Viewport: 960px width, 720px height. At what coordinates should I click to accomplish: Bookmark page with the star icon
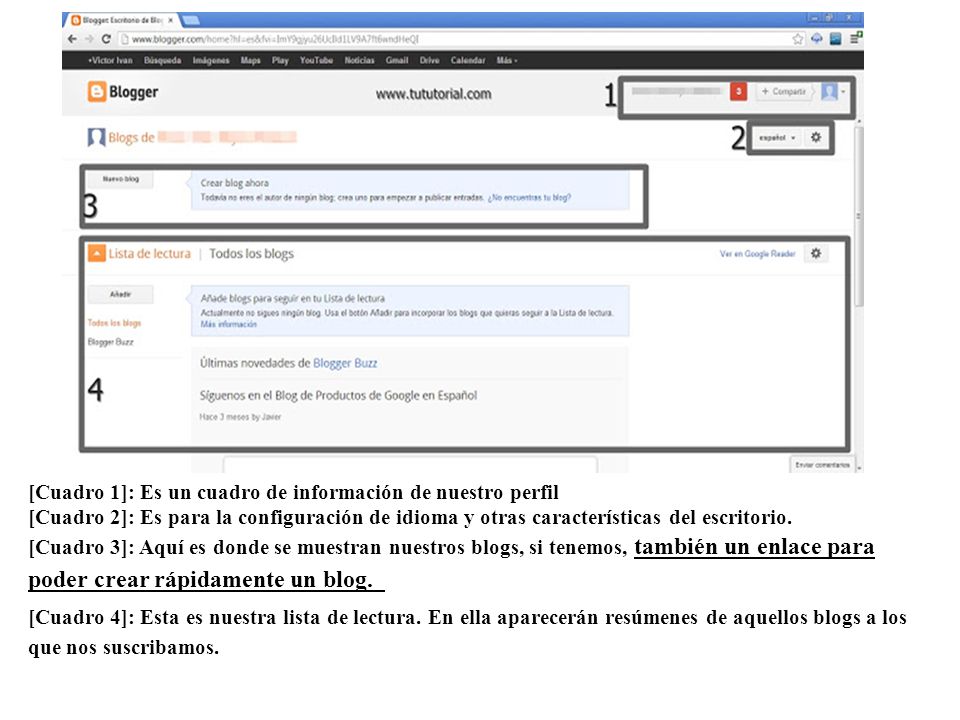pyautogui.click(x=798, y=39)
